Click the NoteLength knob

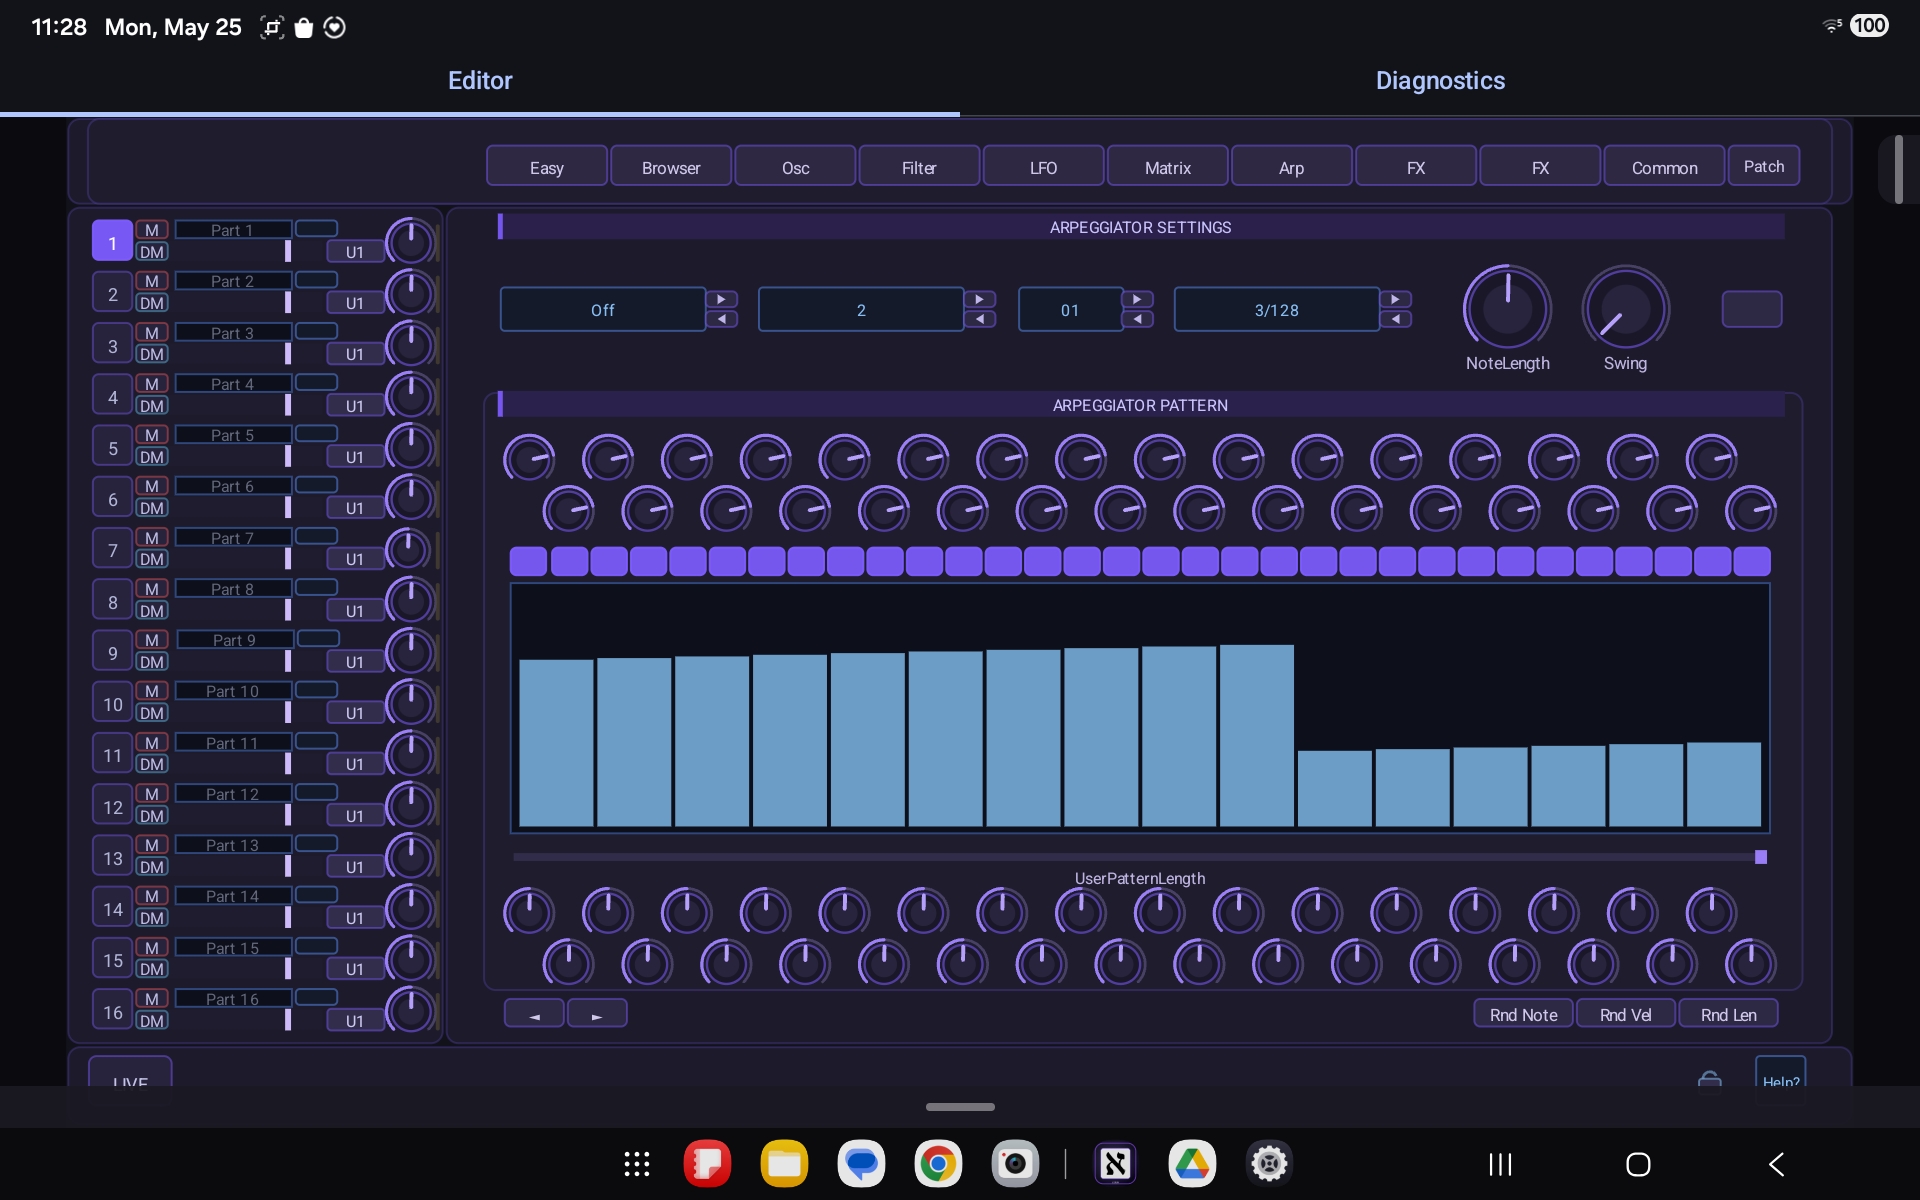click(1507, 309)
